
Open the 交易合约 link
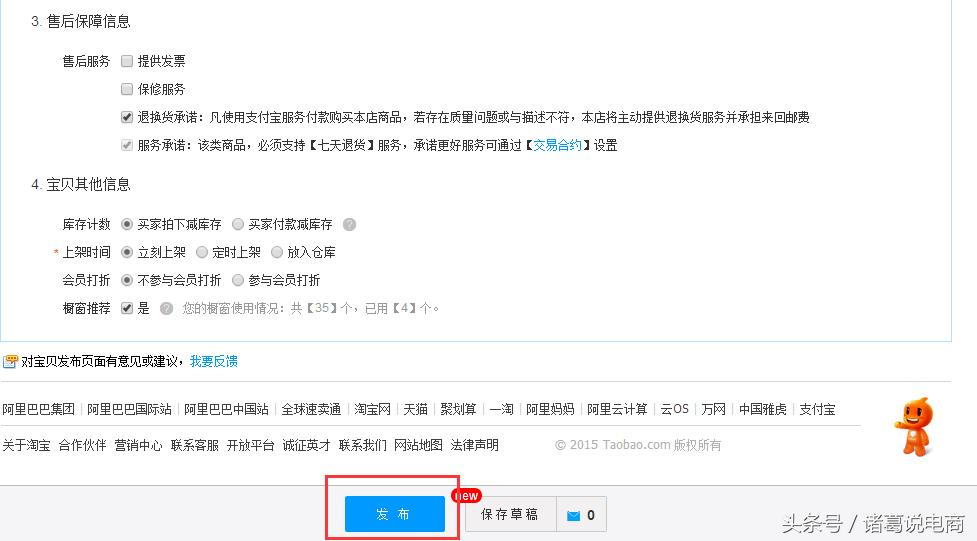coord(558,145)
